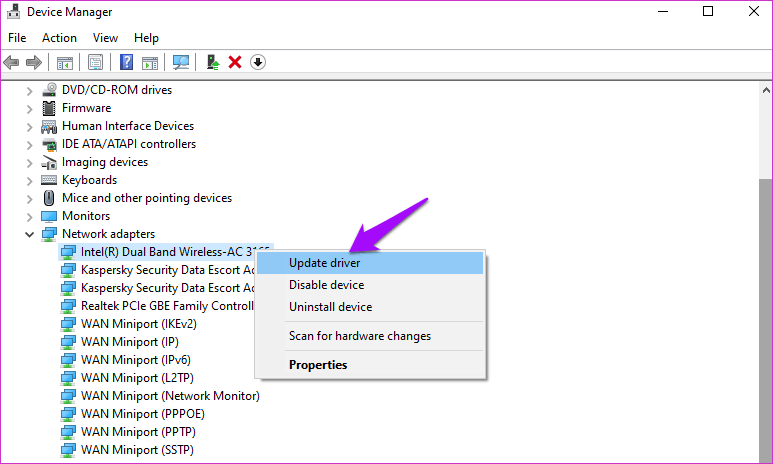Click the Network adapters category icon
Screen dimensions: 773x464
point(49,234)
